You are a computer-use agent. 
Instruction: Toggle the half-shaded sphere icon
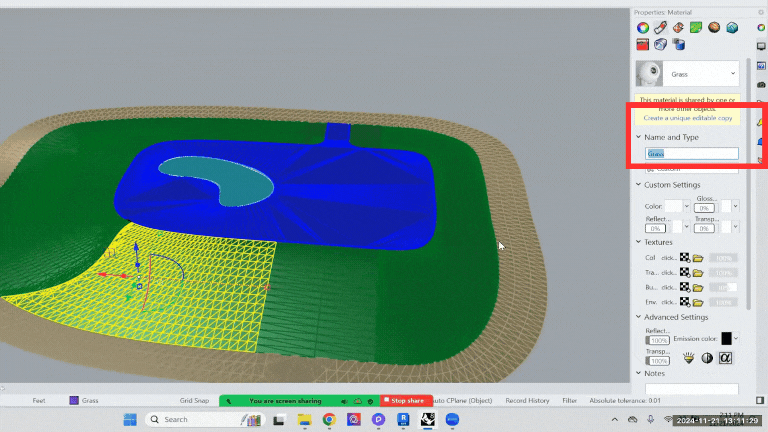click(707, 358)
